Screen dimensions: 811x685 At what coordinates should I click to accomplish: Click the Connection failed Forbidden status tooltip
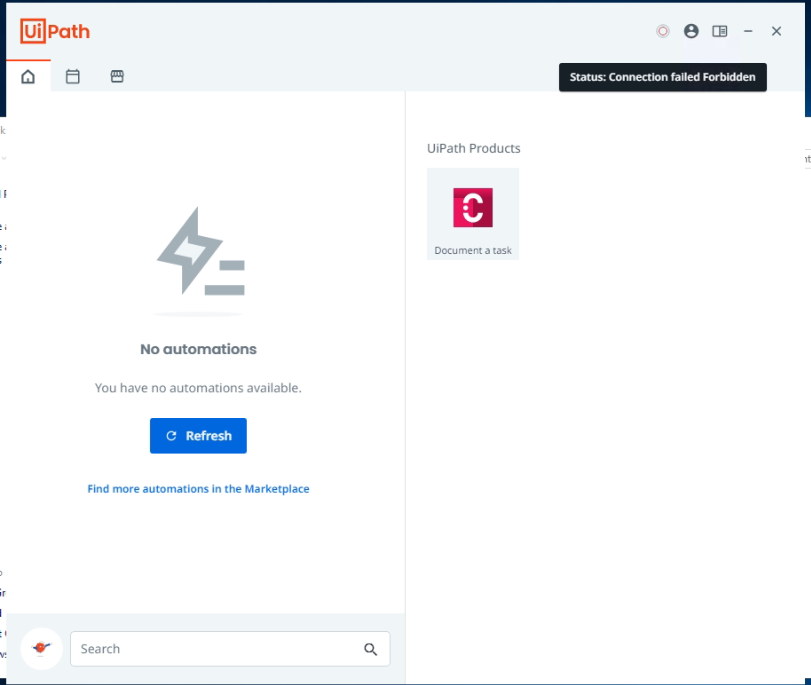pyautogui.click(x=662, y=77)
